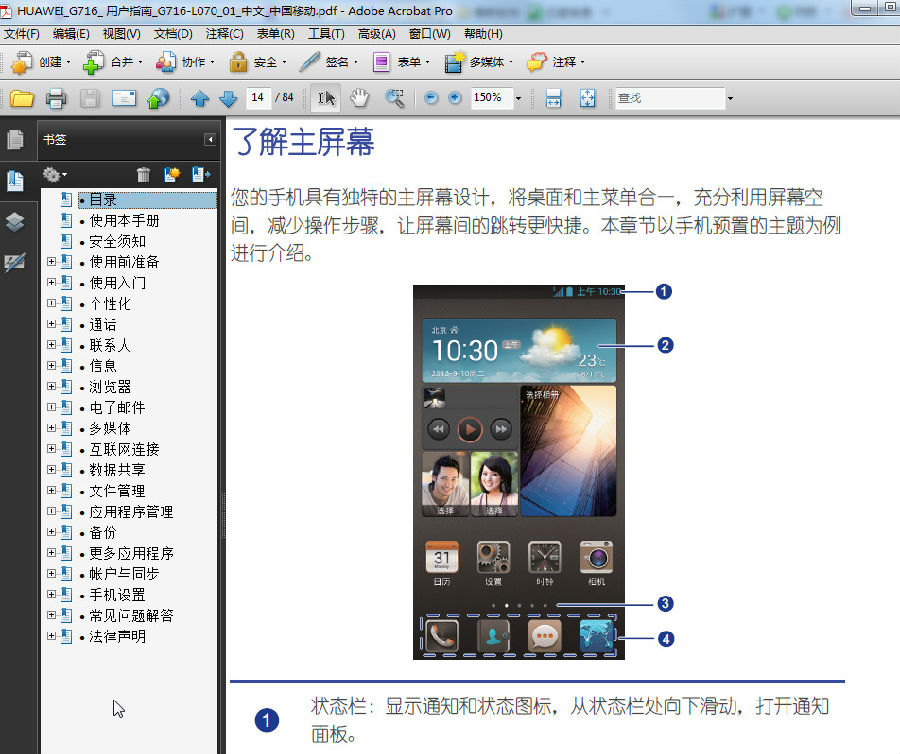This screenshot has width=900, height=754.
Task: Click the page number field showing 14
Action: [x=258, y=98]
